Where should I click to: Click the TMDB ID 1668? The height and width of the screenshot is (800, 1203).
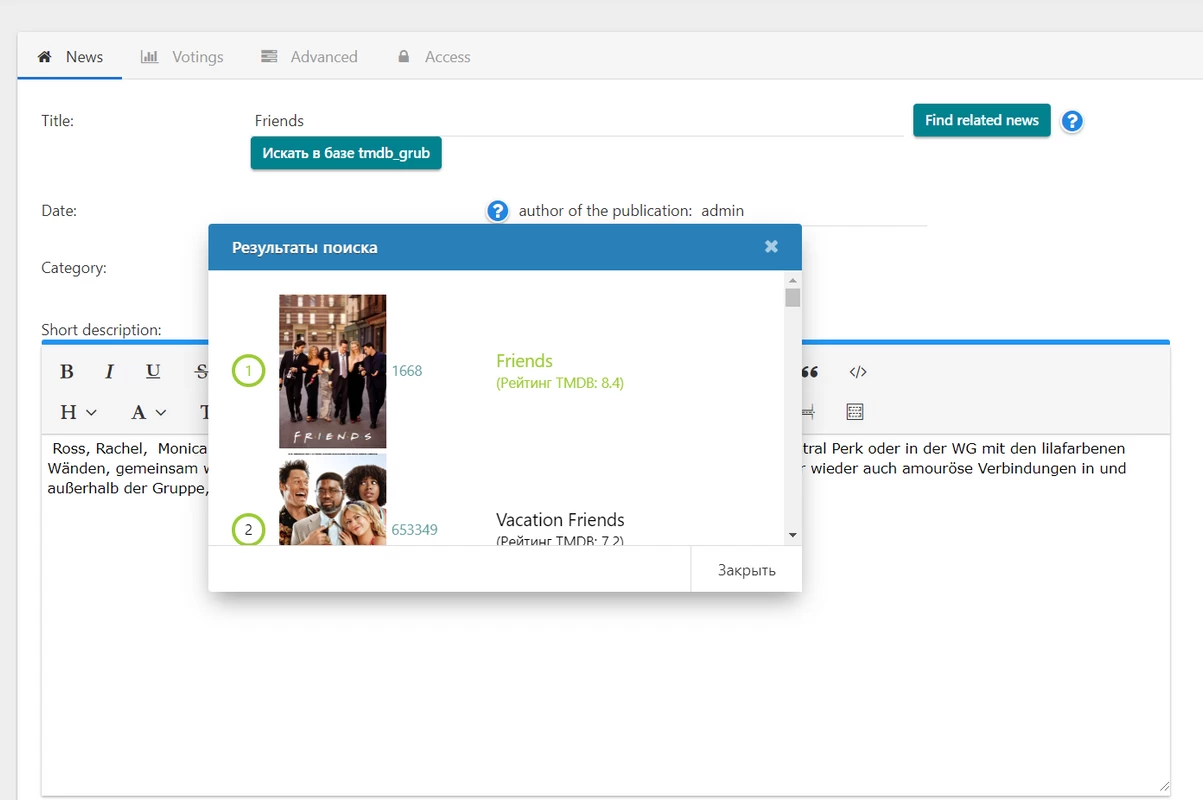click(407, 371)
